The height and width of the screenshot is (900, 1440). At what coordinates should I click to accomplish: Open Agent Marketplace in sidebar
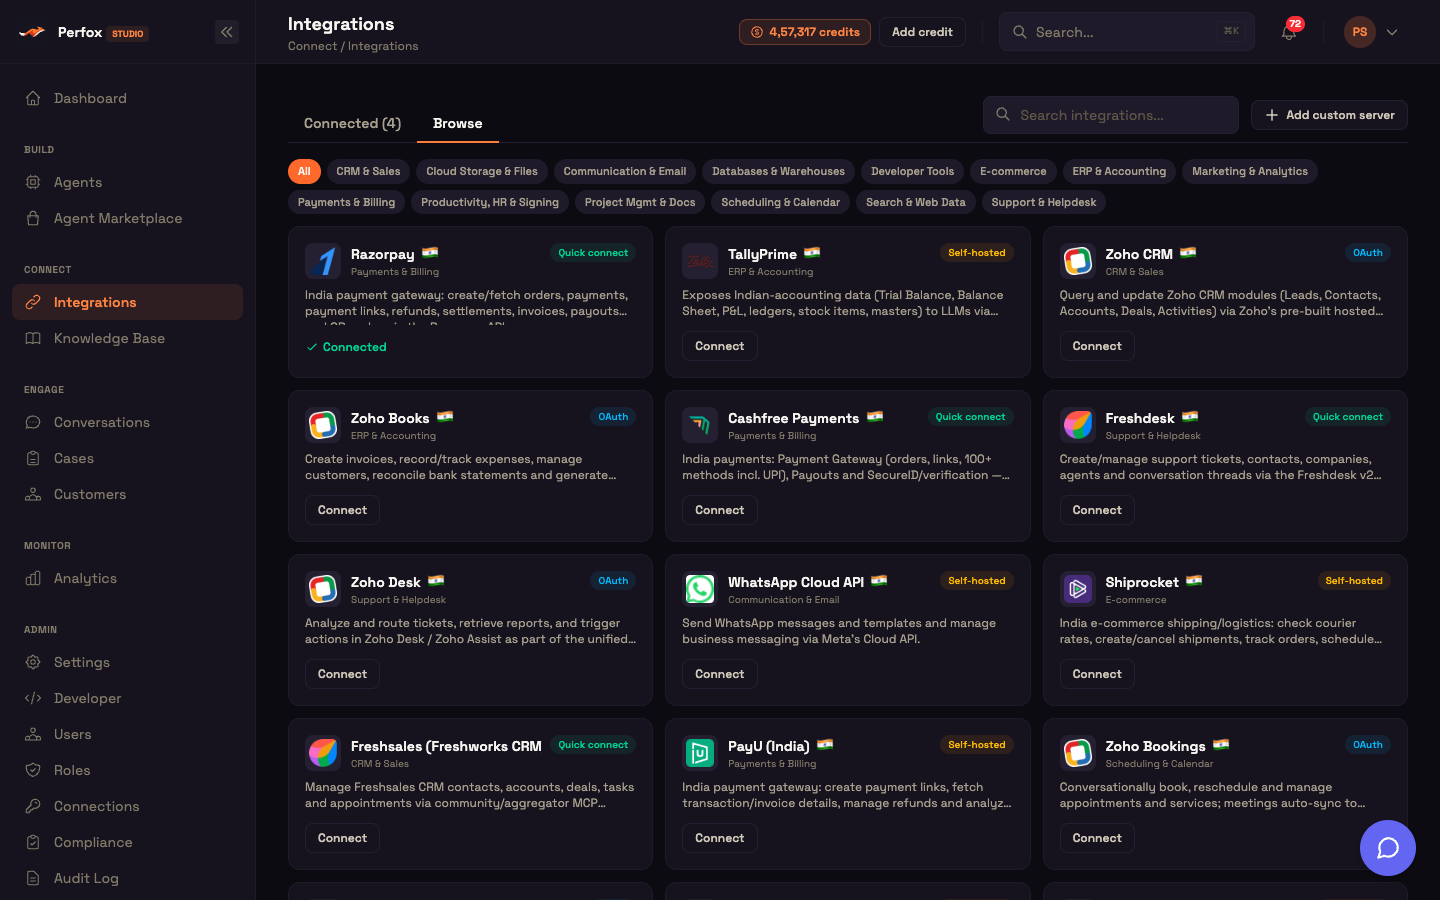(127, 218)
